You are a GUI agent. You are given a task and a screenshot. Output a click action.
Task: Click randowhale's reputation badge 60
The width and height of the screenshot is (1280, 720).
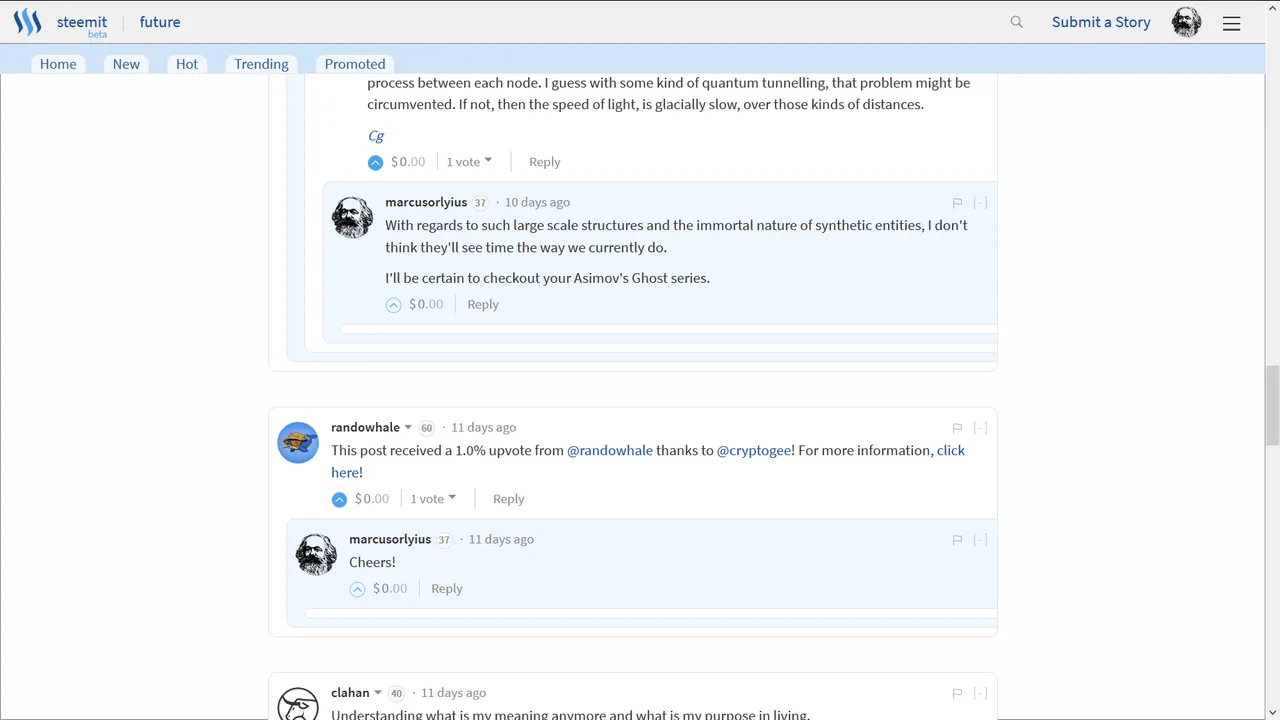coord(426,428)
